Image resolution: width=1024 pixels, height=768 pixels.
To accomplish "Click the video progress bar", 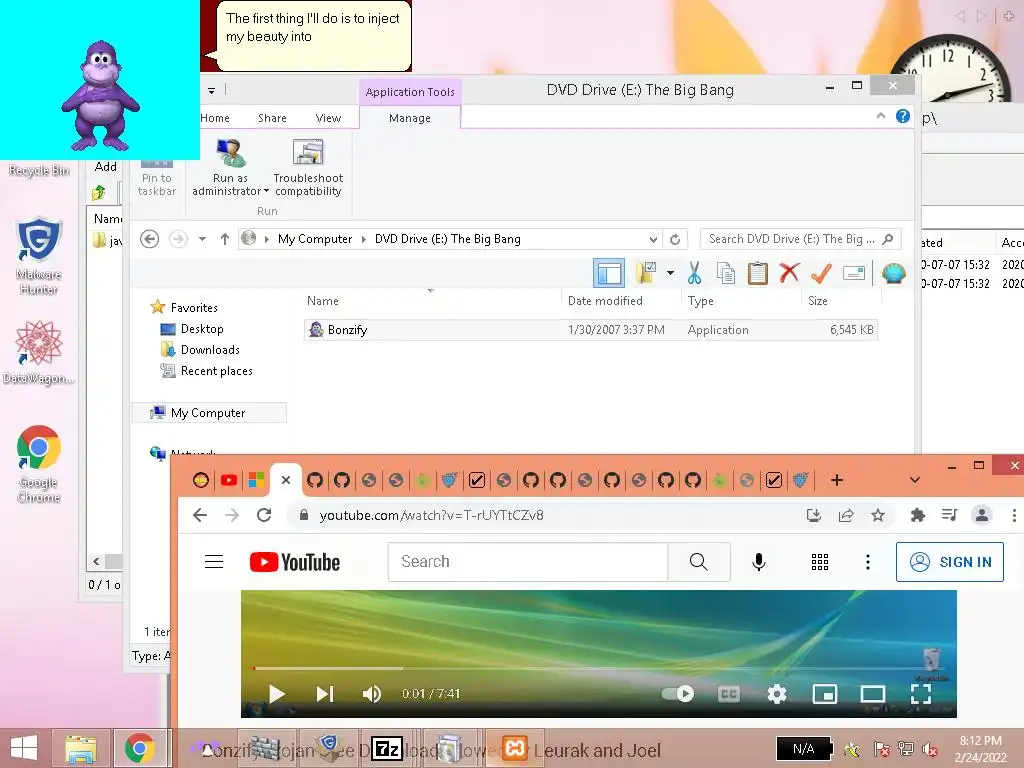I will click(598, 668).
